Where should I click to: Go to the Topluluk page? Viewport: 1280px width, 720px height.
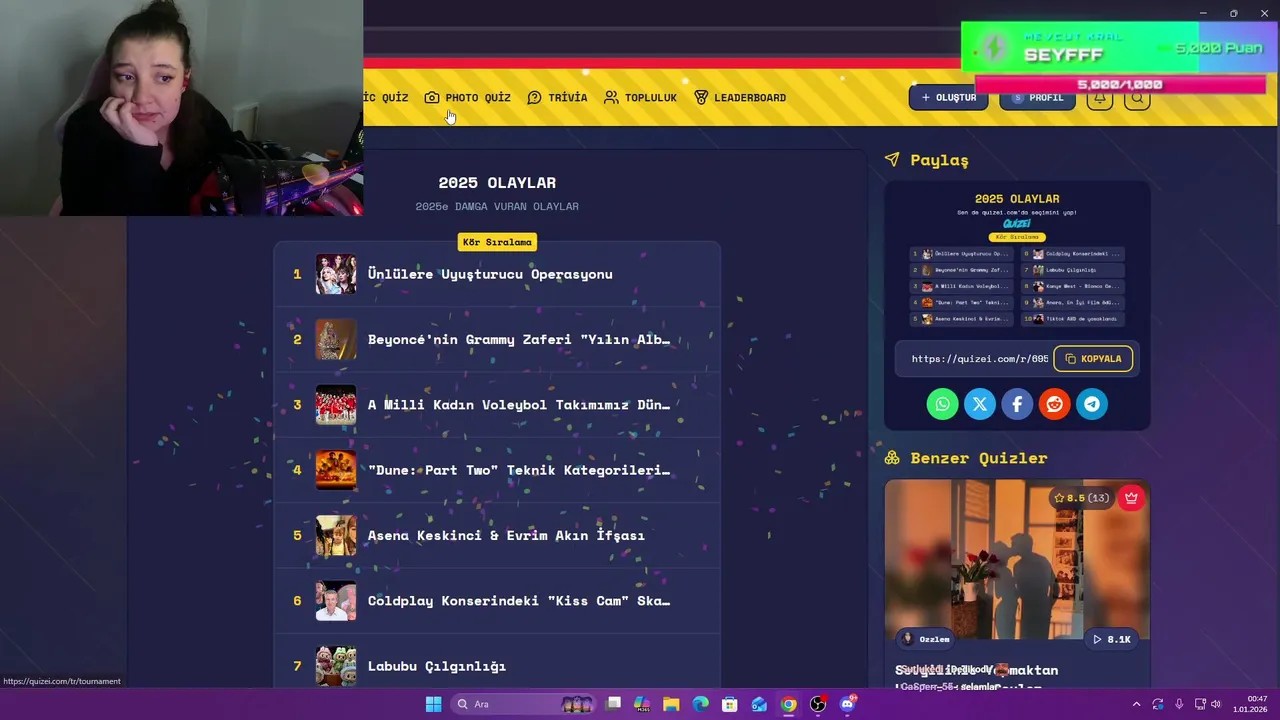click(640, 97)
